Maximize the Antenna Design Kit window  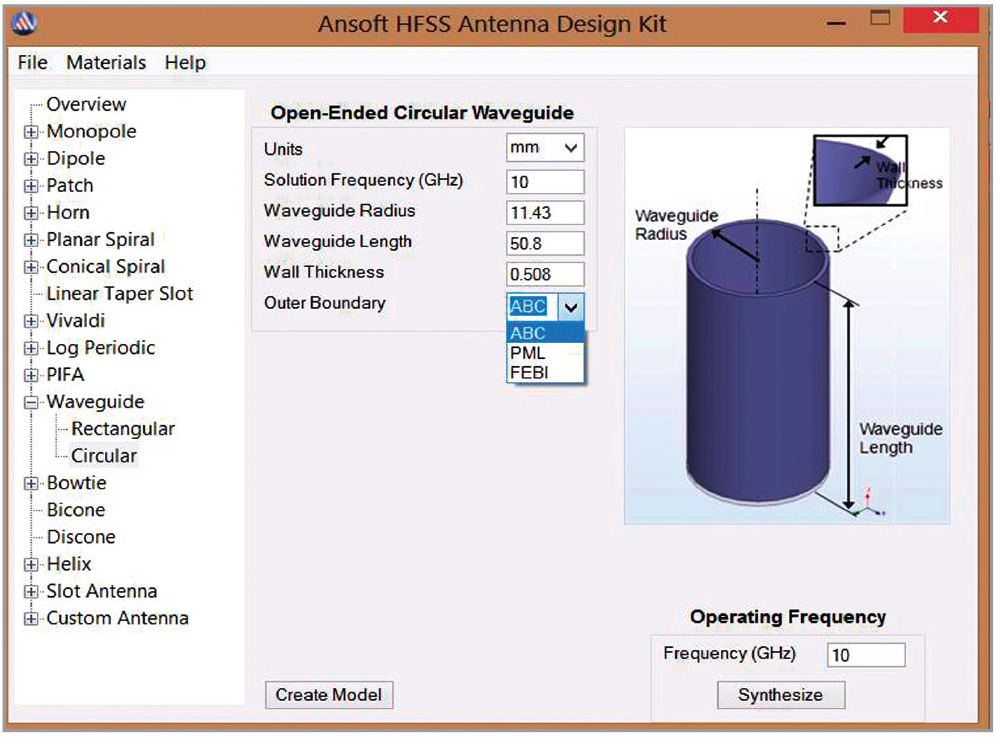click(880, 19)
